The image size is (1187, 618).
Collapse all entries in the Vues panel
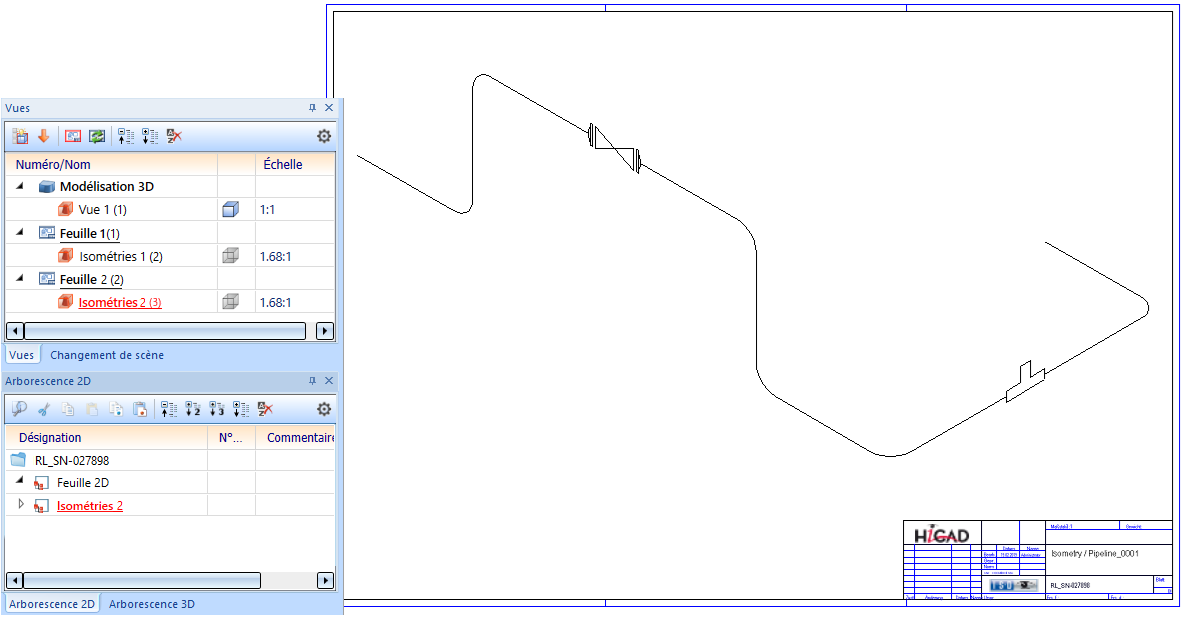126,136
